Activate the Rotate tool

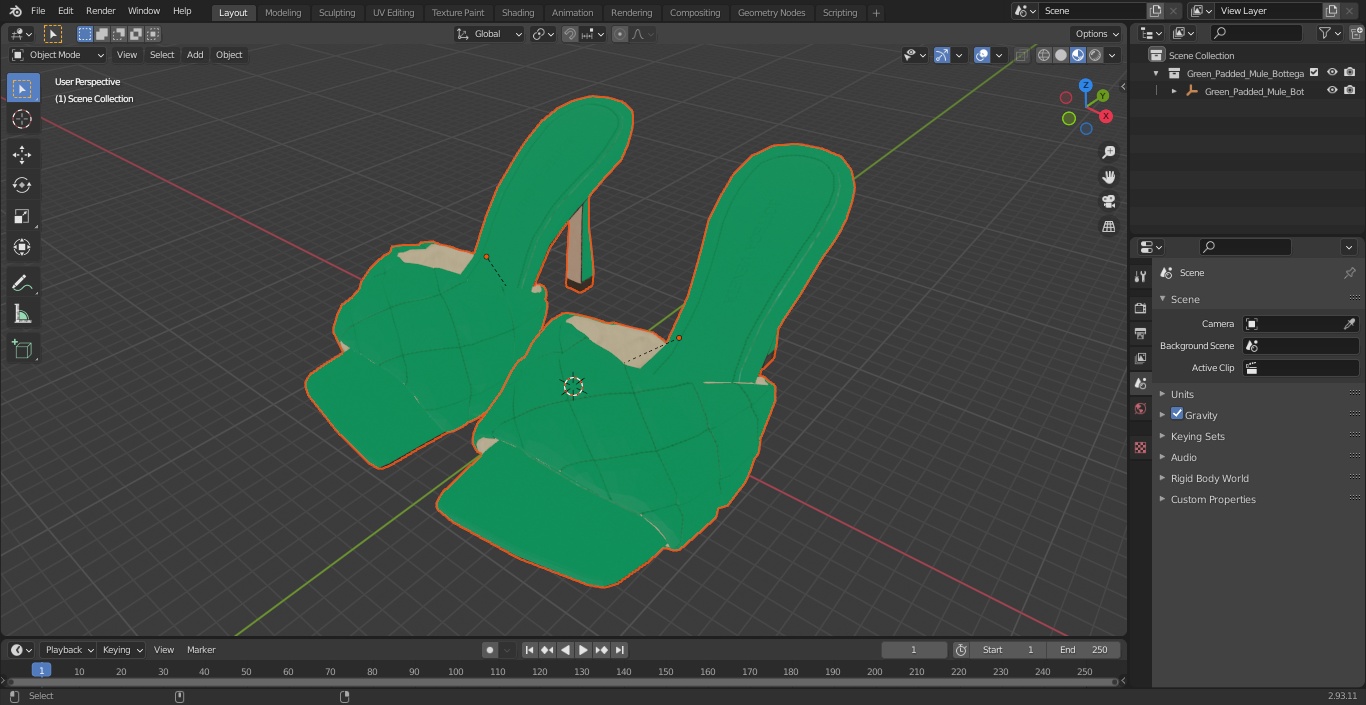(22, 185)
